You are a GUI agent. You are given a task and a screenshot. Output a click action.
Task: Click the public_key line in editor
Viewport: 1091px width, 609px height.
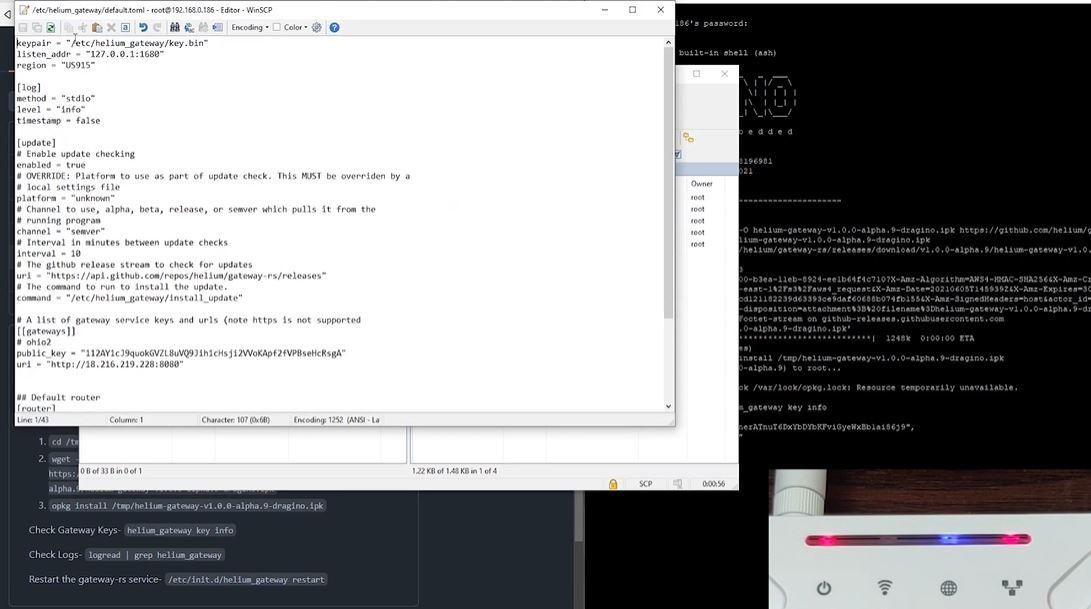pos(181,354)
